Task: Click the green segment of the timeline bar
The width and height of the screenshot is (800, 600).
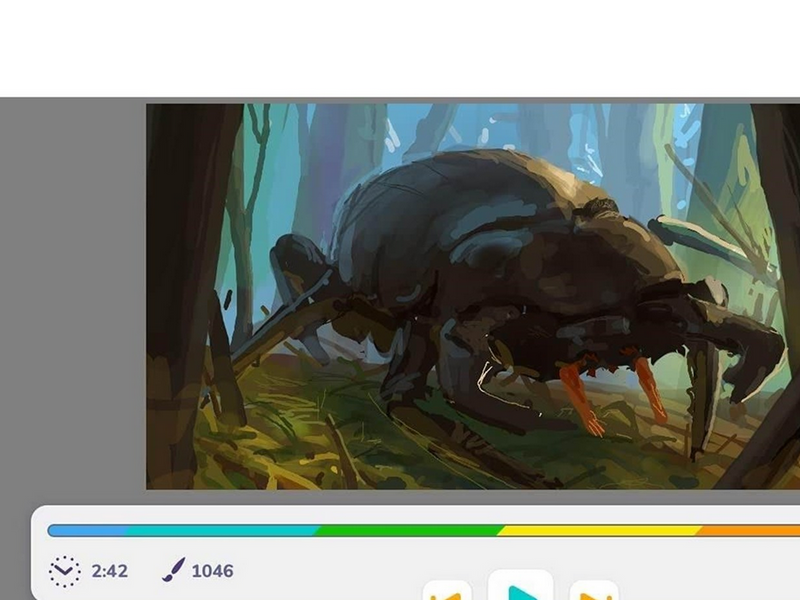Action: click(x=409, y=531)
